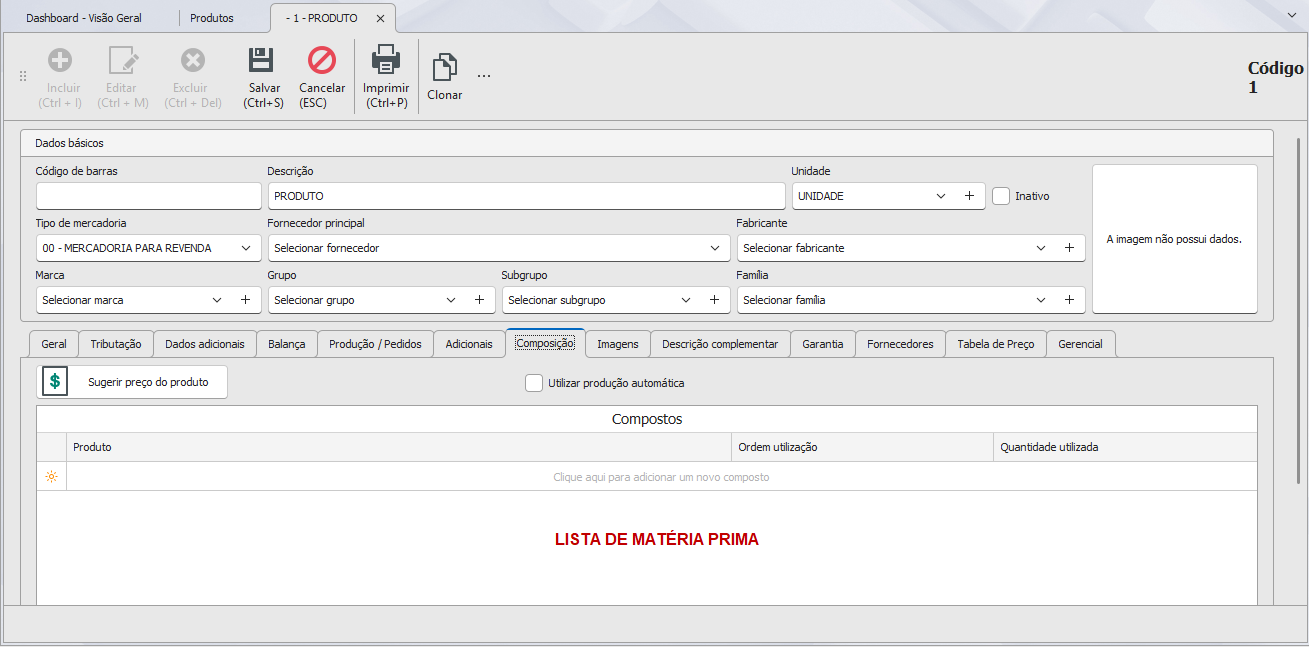Click the Incluir plus icon

coord(60,60)
